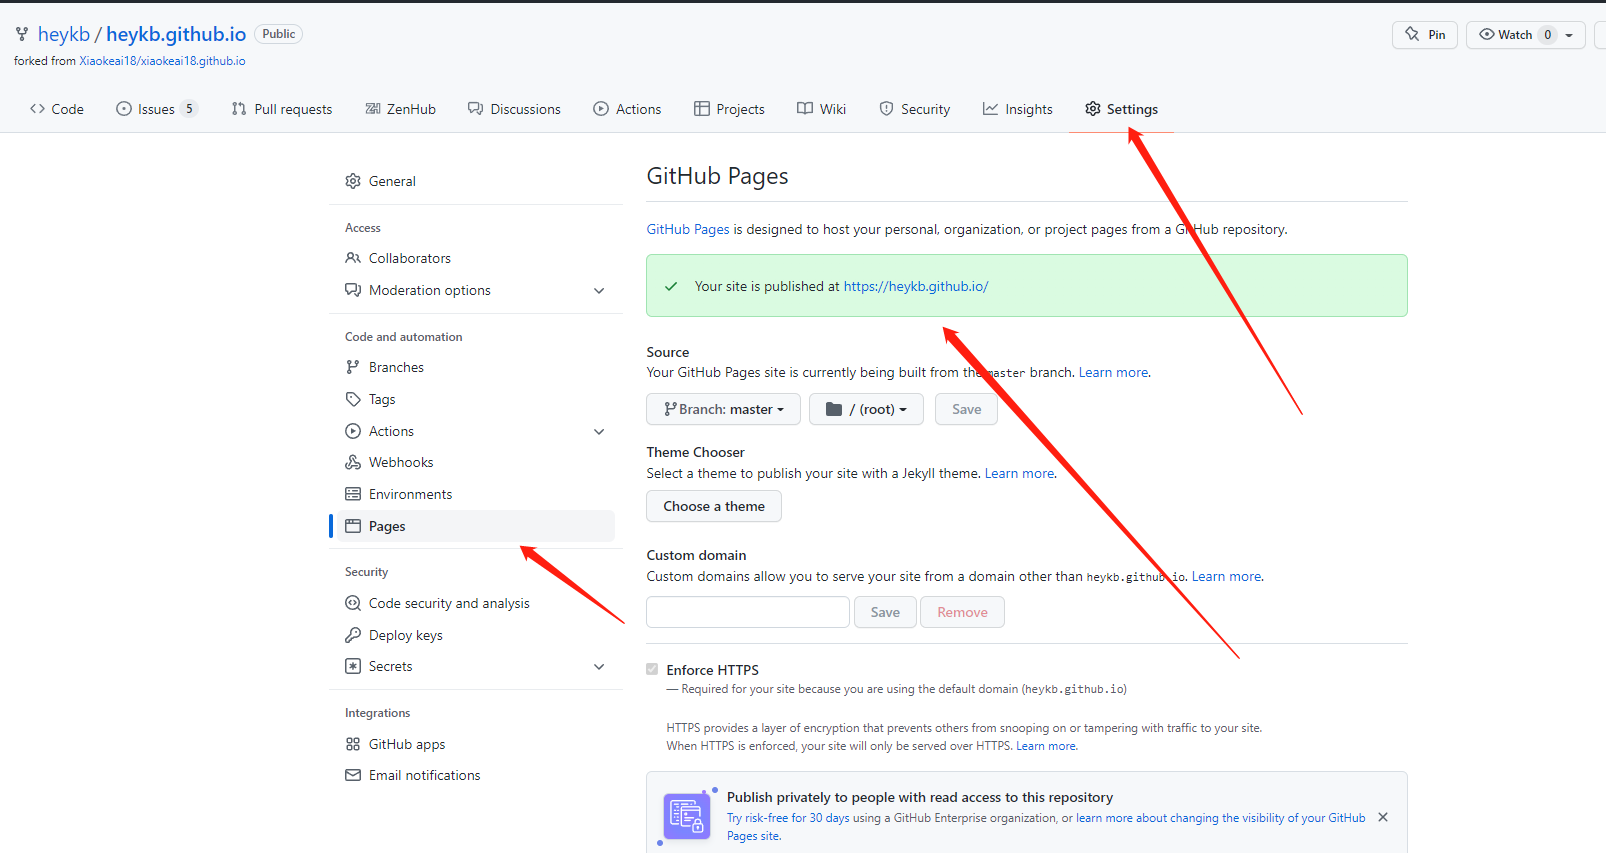Open Actions settings in sidebar
This screenshot has height=853, width=1606.
click(x=476, y=431)
